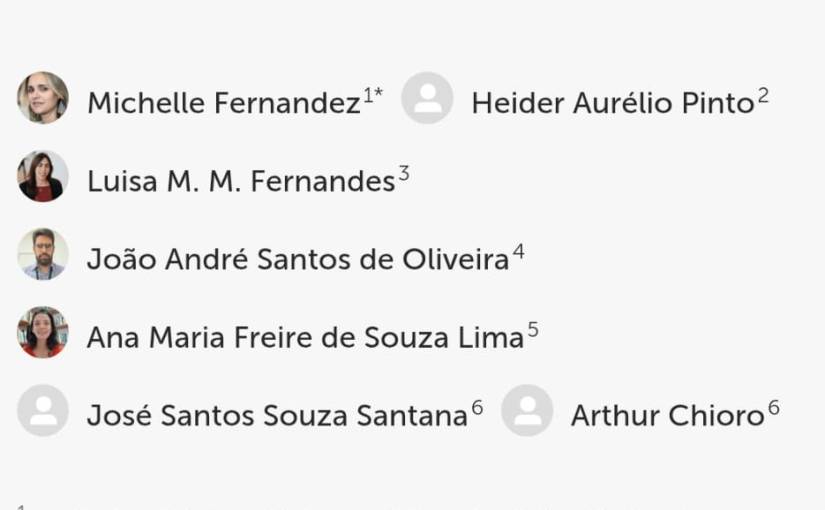The width and height of the screenshot is (825, 510).
Task: Click author name João André Santos de Oliveira
Action: pos(297,260)
